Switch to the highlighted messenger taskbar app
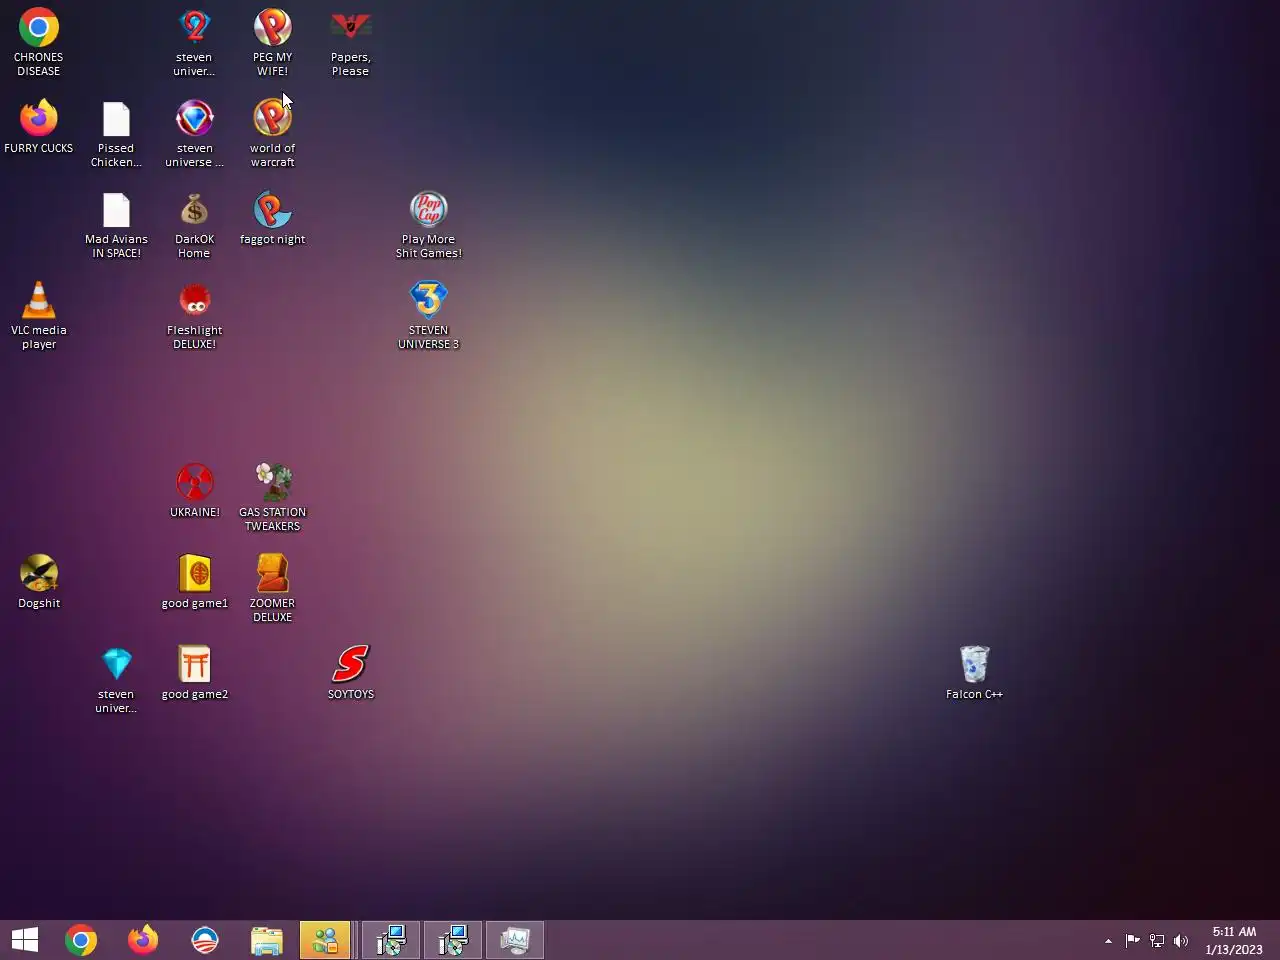 tap(325, 940)
